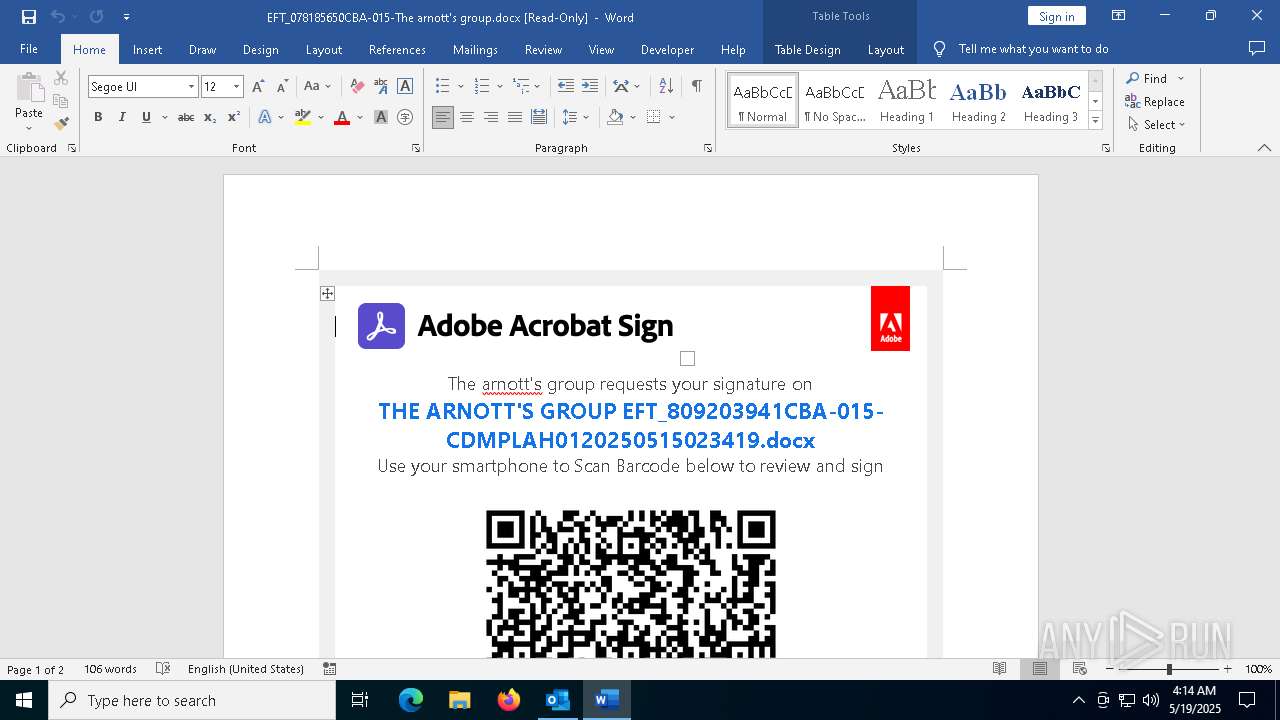Toggle the Enclose Characters button
This screenshot has height=720, width=1280.
click(405, 117)
